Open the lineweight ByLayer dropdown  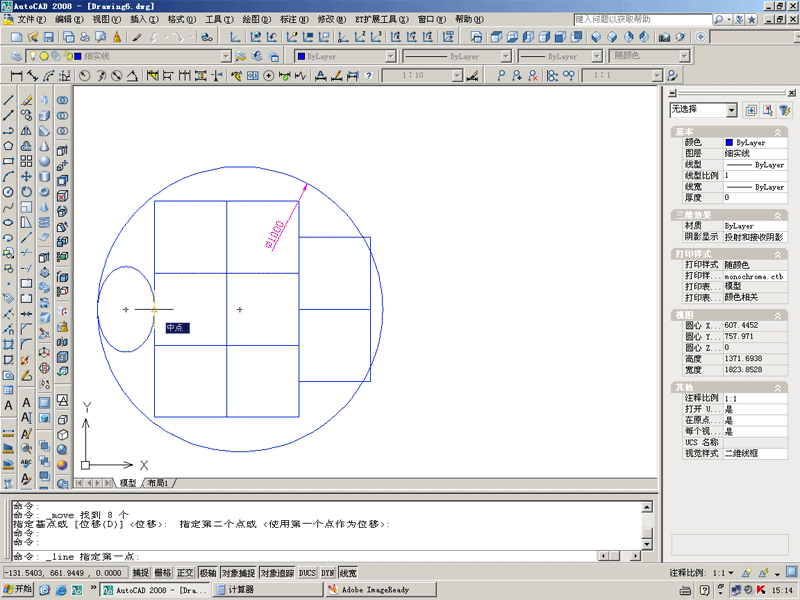click(x=596, y=56)
